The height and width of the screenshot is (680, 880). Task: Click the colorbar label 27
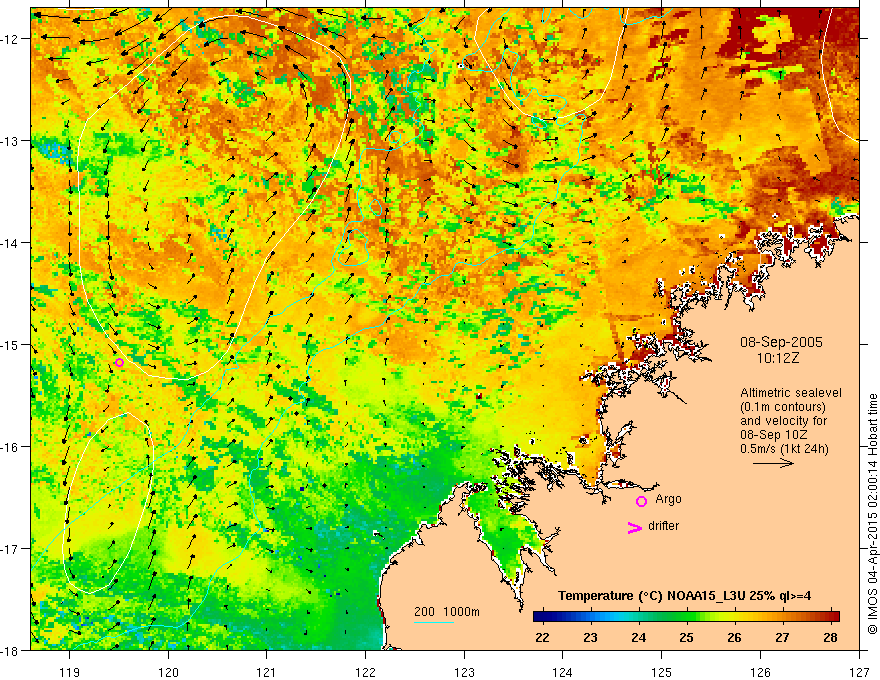pyautogui.click(x=782, y=638)
